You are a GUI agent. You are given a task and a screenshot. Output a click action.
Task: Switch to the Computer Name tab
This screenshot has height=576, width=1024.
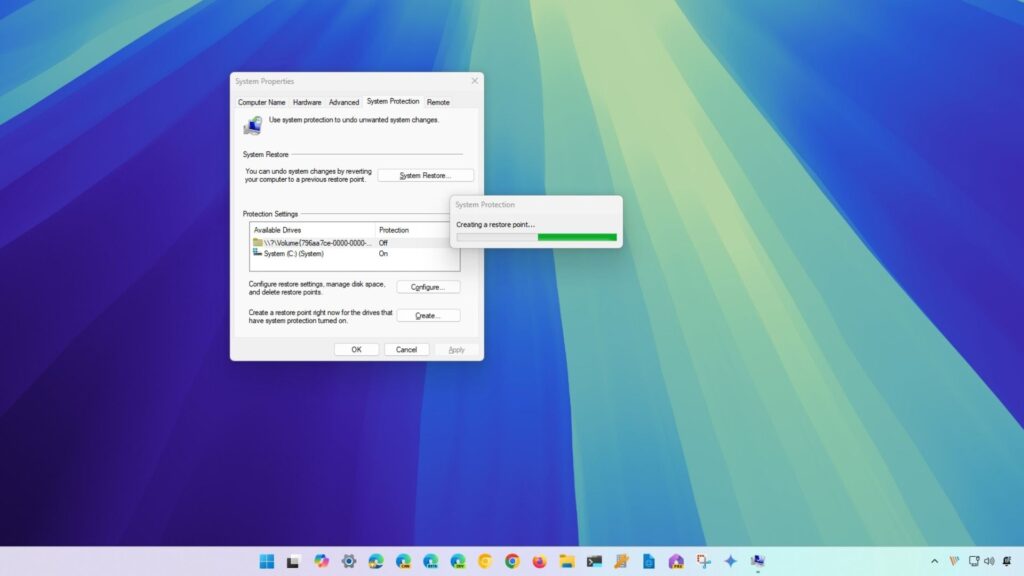(x=261, y=102)
